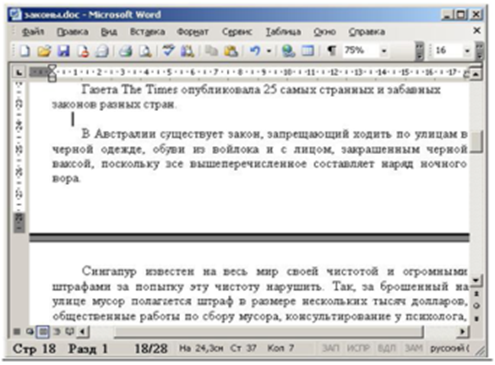Undo the last action
This screenshot has height=365, width=495.
click(255, 51)
